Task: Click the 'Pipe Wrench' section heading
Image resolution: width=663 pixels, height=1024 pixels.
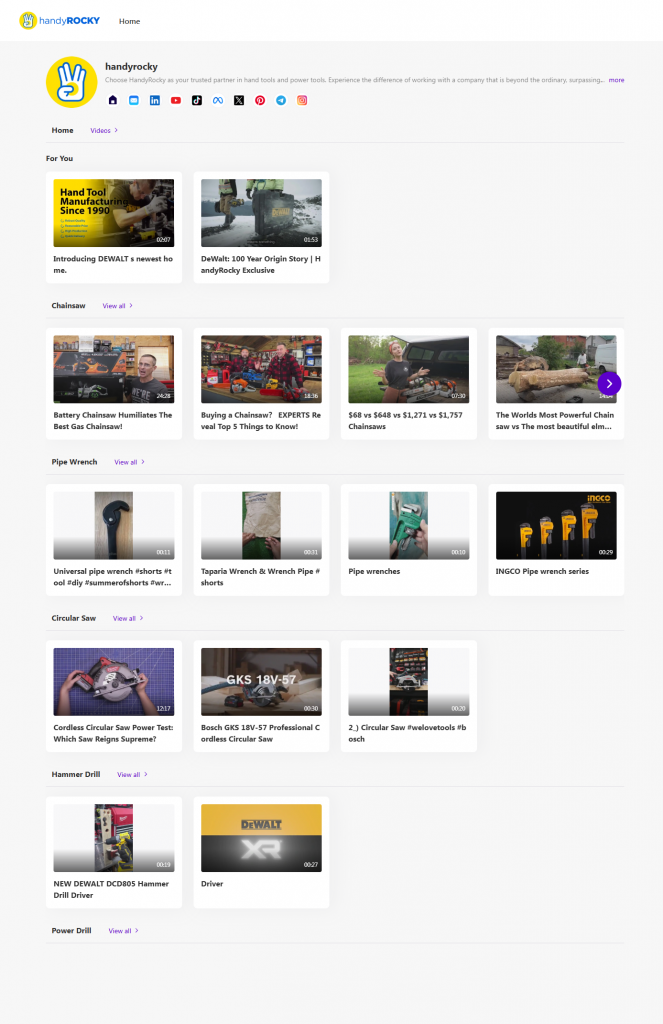Action: (74, 462)
